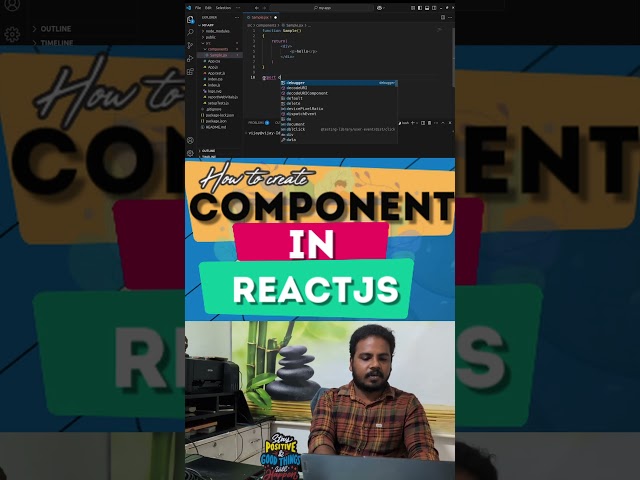This screenshot has width=640, height=480.
Task: Open the Explorer panel's more actions menu
Action: [237, 18]
